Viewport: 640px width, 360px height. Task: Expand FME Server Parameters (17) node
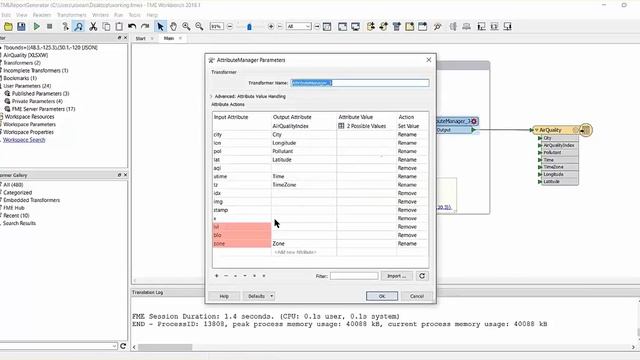[39, 109]
